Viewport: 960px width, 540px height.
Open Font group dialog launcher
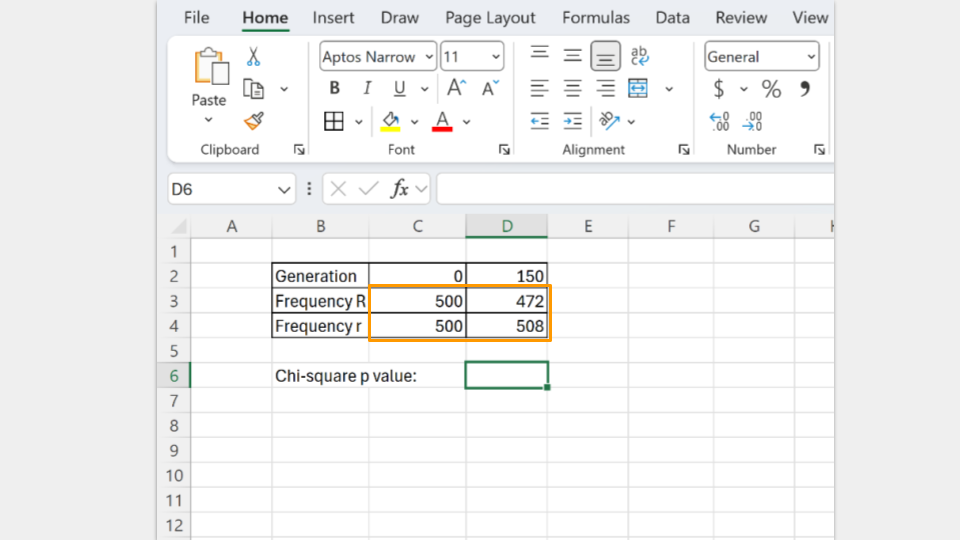point(504,149)
